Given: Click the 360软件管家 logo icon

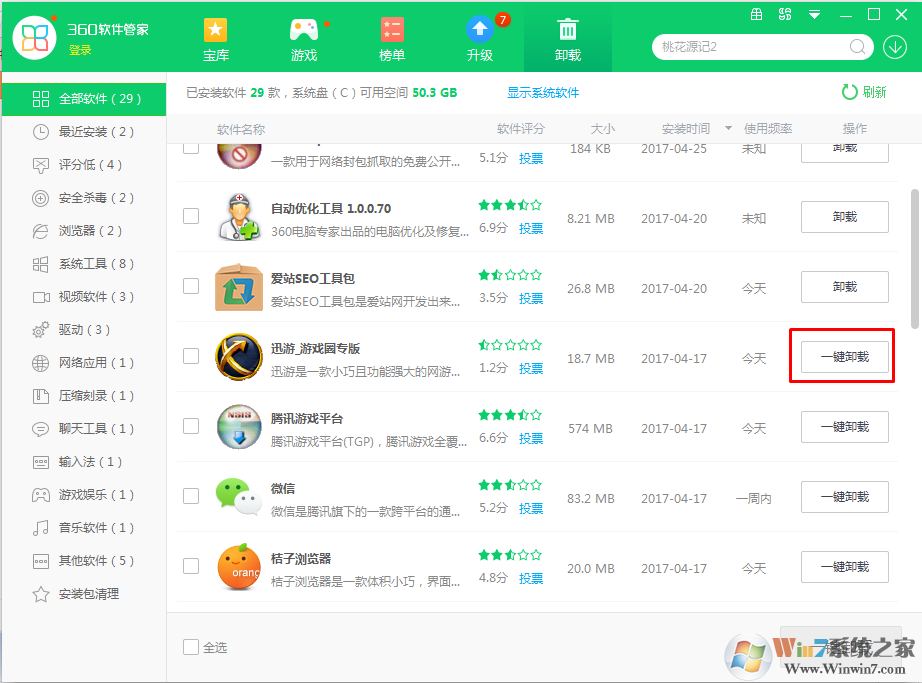Looking at the screenshot, I should [35, 38].
